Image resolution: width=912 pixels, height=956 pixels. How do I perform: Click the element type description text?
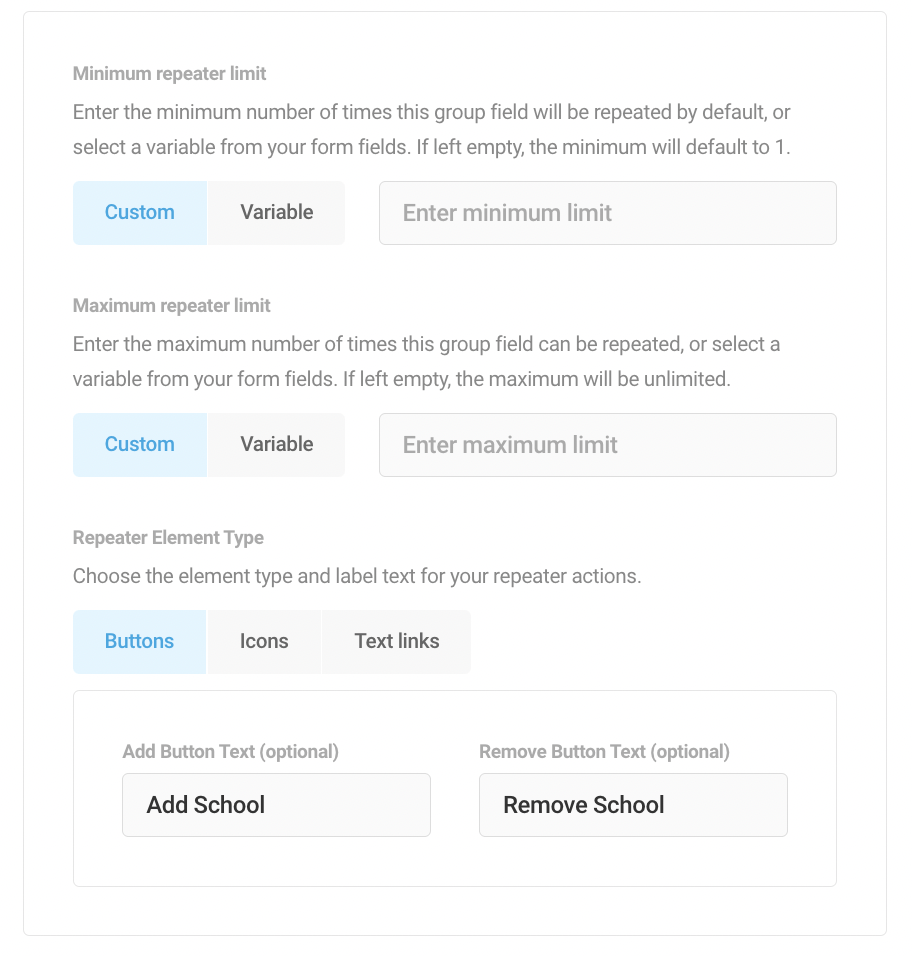pyautogui.click(x=356, y=577)
